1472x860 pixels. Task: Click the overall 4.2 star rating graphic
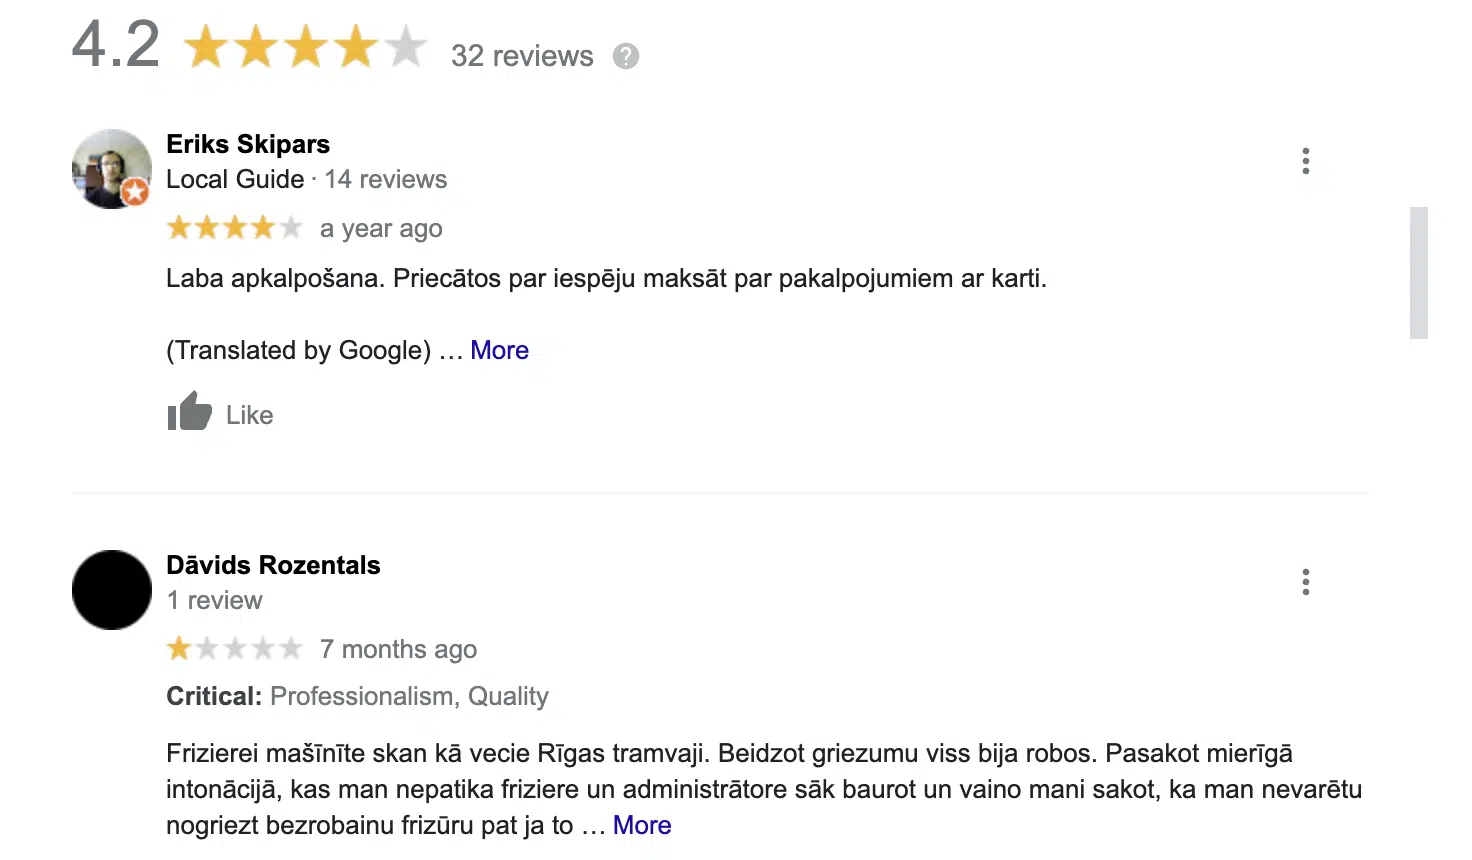pyautogui.click(x=306, y=47)
